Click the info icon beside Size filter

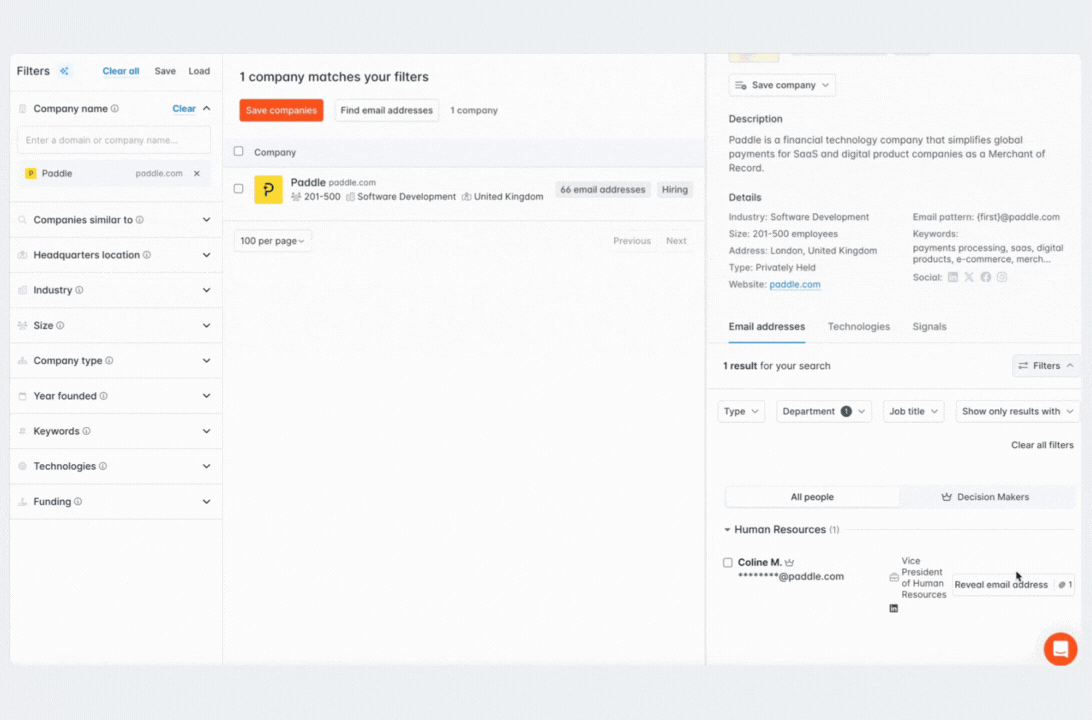coord(61,325)
